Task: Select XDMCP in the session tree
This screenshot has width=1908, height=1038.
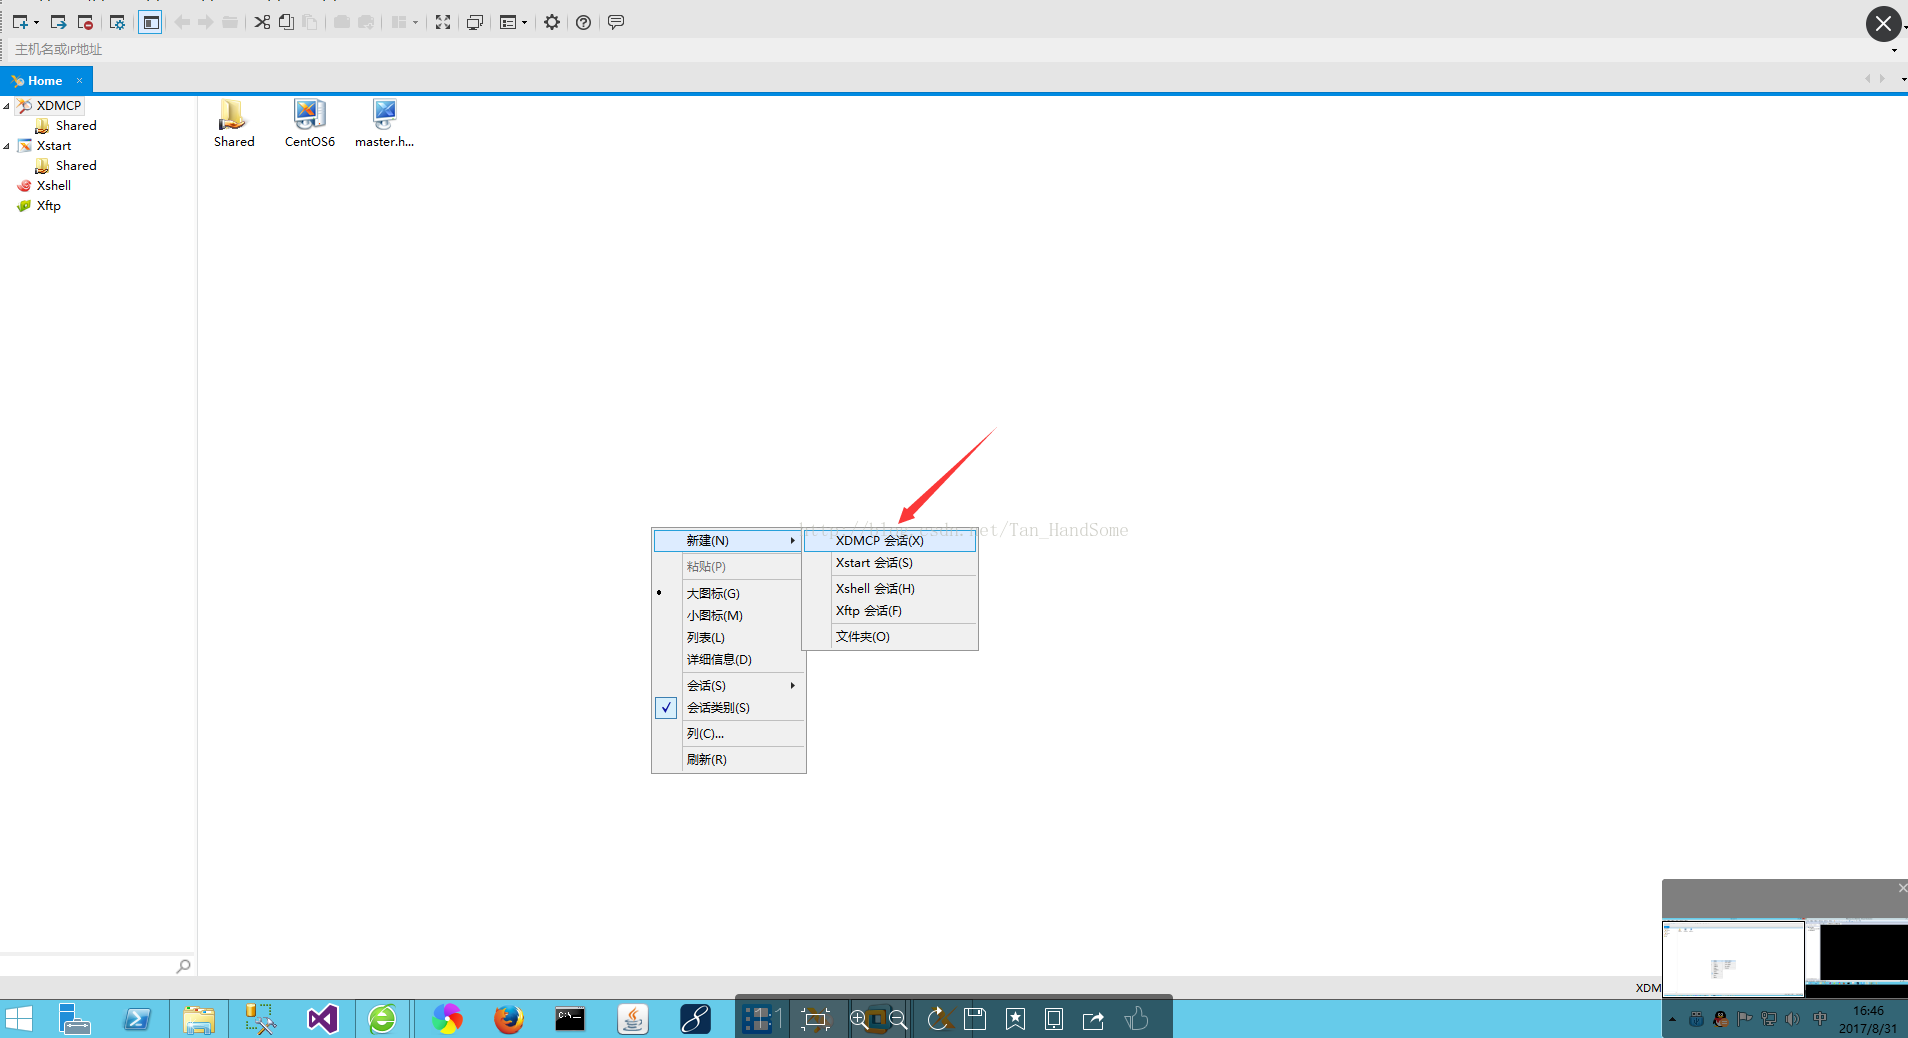Action: click(58, 105)
